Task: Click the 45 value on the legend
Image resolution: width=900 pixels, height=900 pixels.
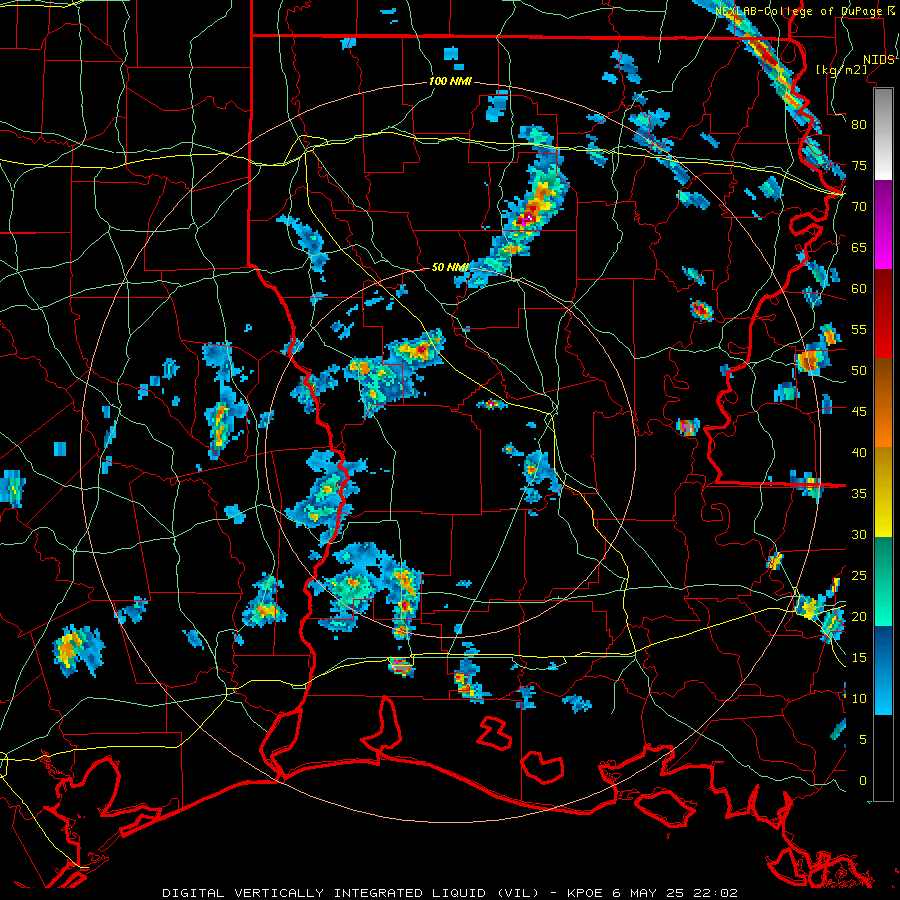Action: pos(859,412)
